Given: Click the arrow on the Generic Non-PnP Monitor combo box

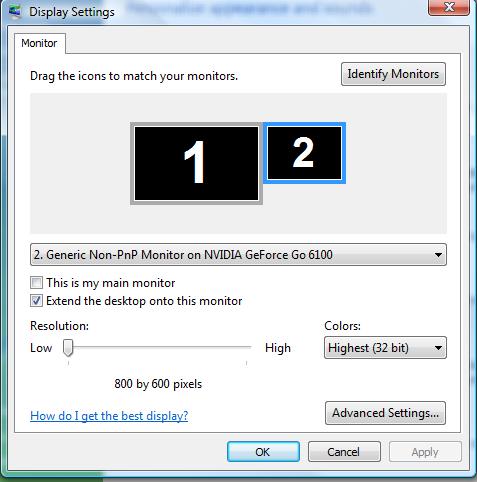Looking at the screenshot, I should tap(438, 255).
